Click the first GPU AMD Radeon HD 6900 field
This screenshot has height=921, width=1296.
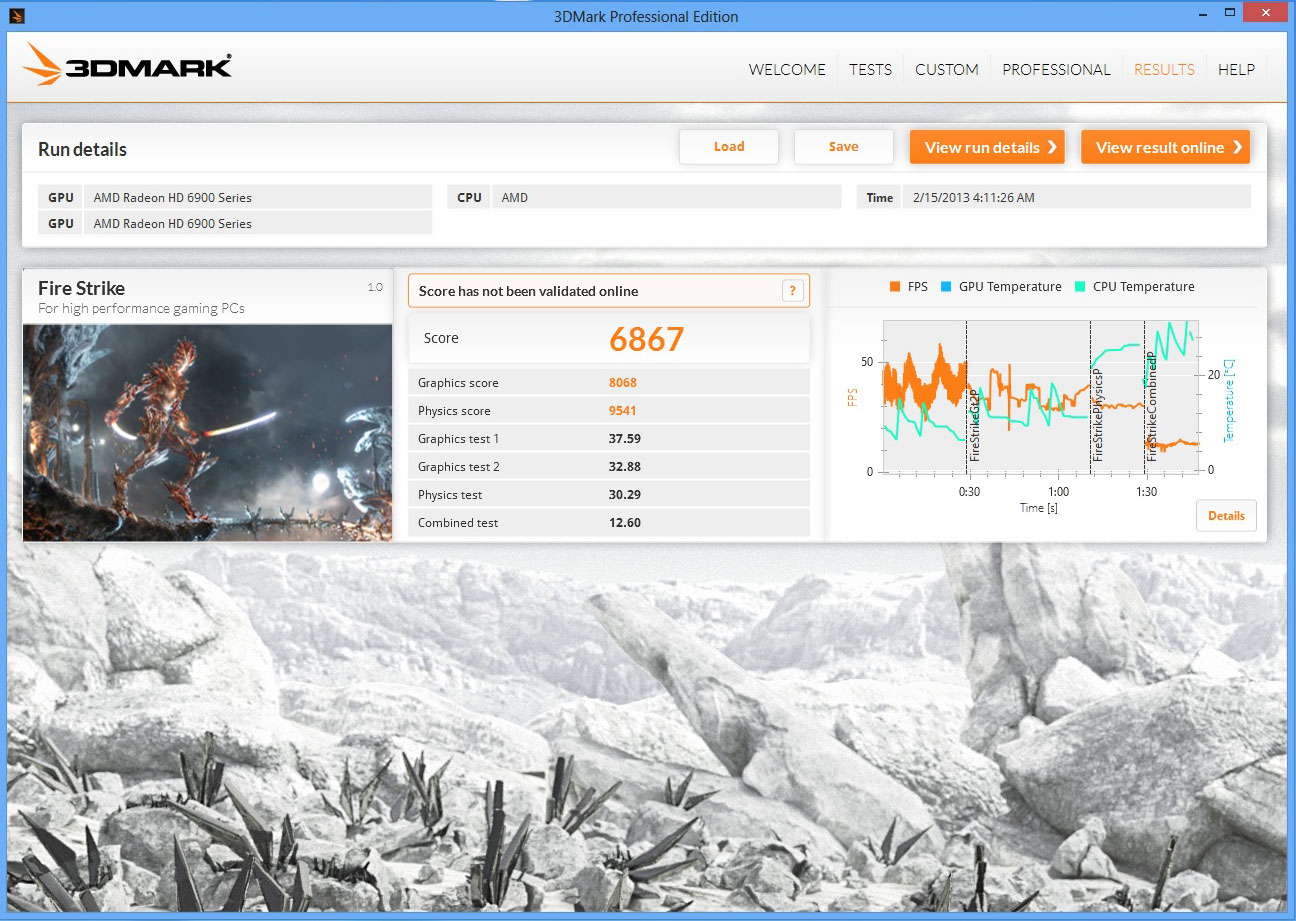258,197
